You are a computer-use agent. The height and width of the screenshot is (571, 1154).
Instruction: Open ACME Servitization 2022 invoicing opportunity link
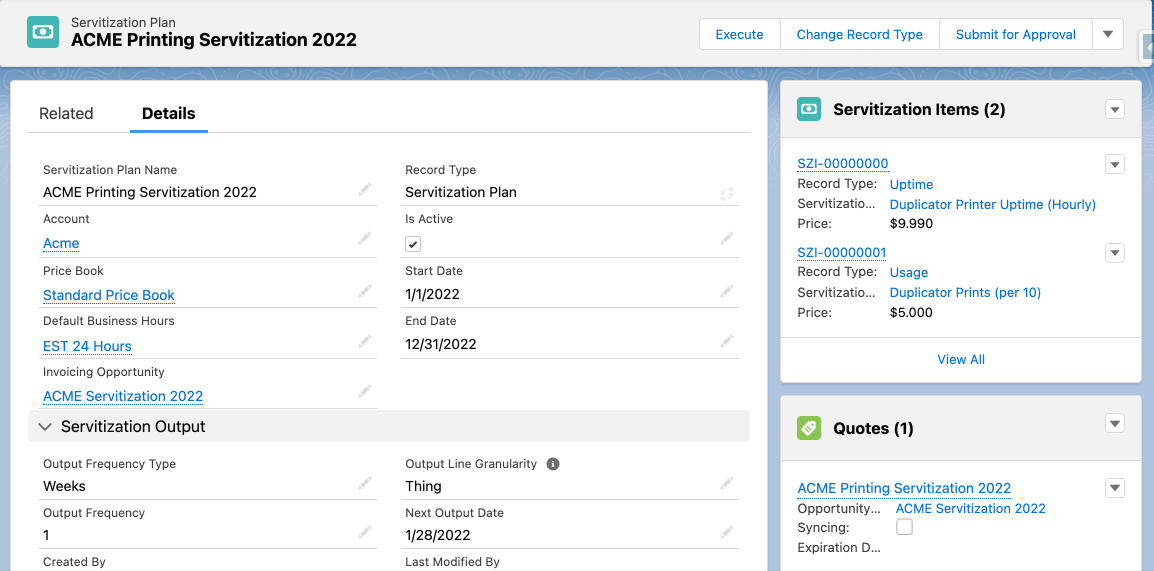tap(123, 396)
